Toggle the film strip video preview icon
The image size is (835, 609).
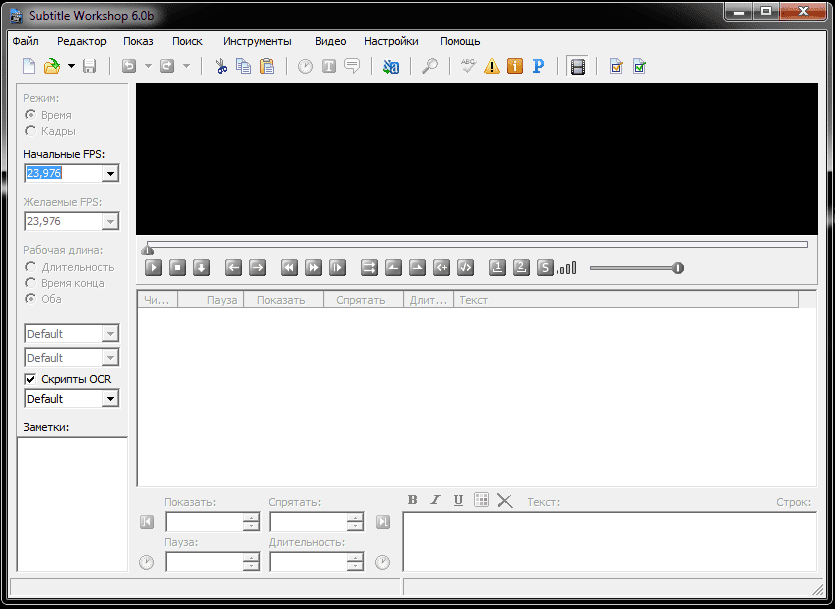click(x=577, y=67)
